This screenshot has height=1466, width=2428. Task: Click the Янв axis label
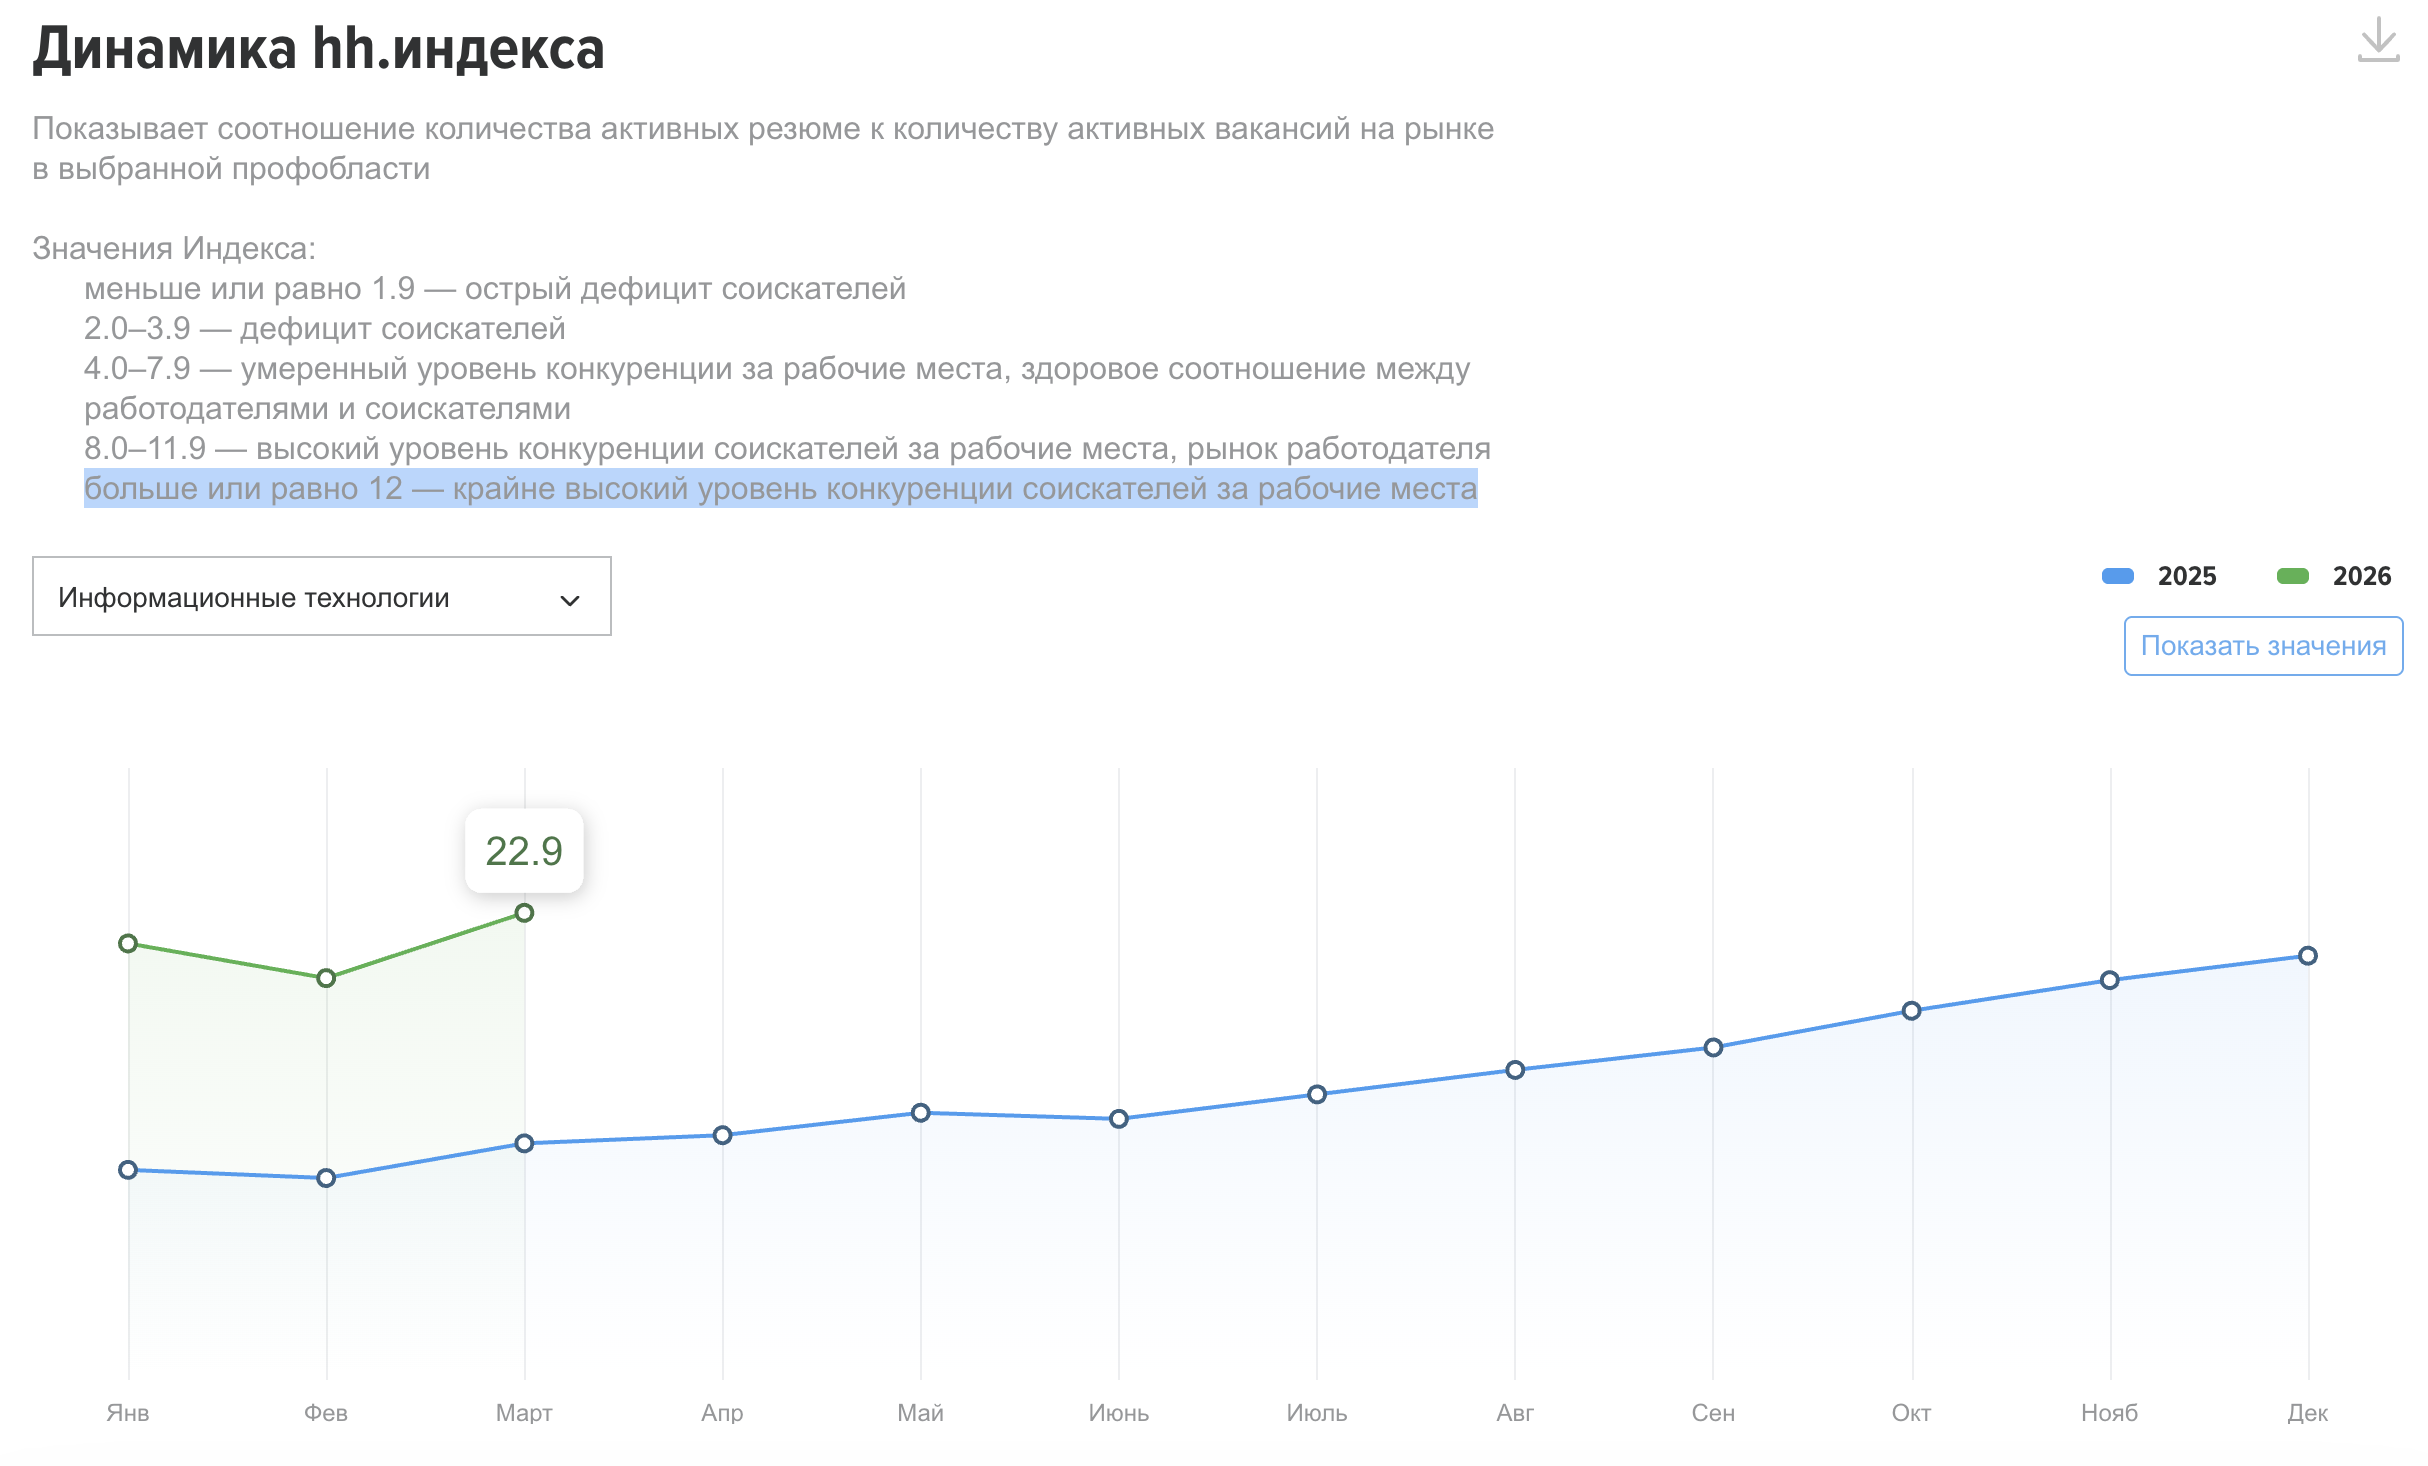coord(128,1413)
